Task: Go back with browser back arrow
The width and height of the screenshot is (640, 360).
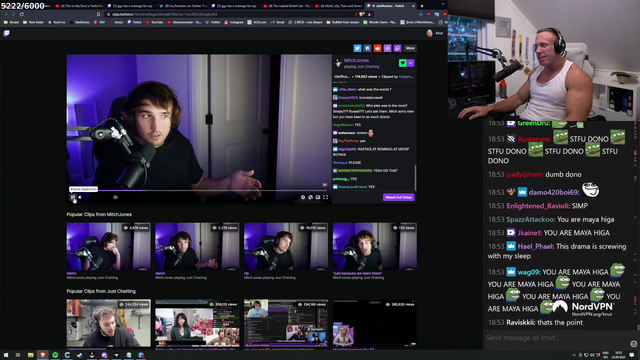Action: pos(6,14)
